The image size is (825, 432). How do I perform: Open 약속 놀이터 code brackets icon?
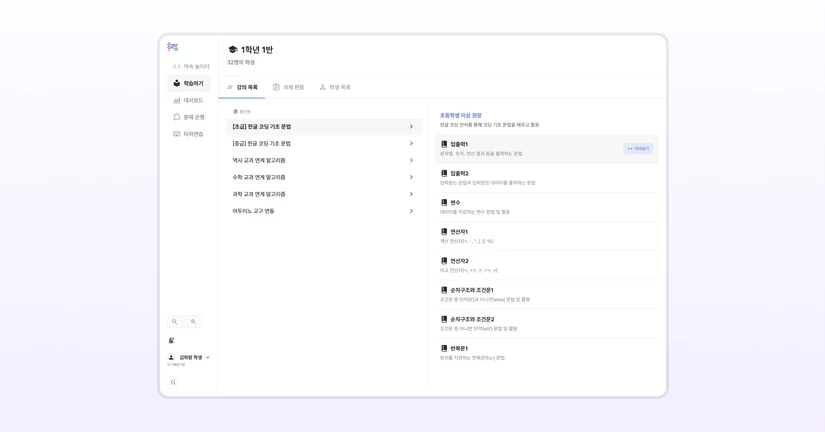click(x=177, y=66)
